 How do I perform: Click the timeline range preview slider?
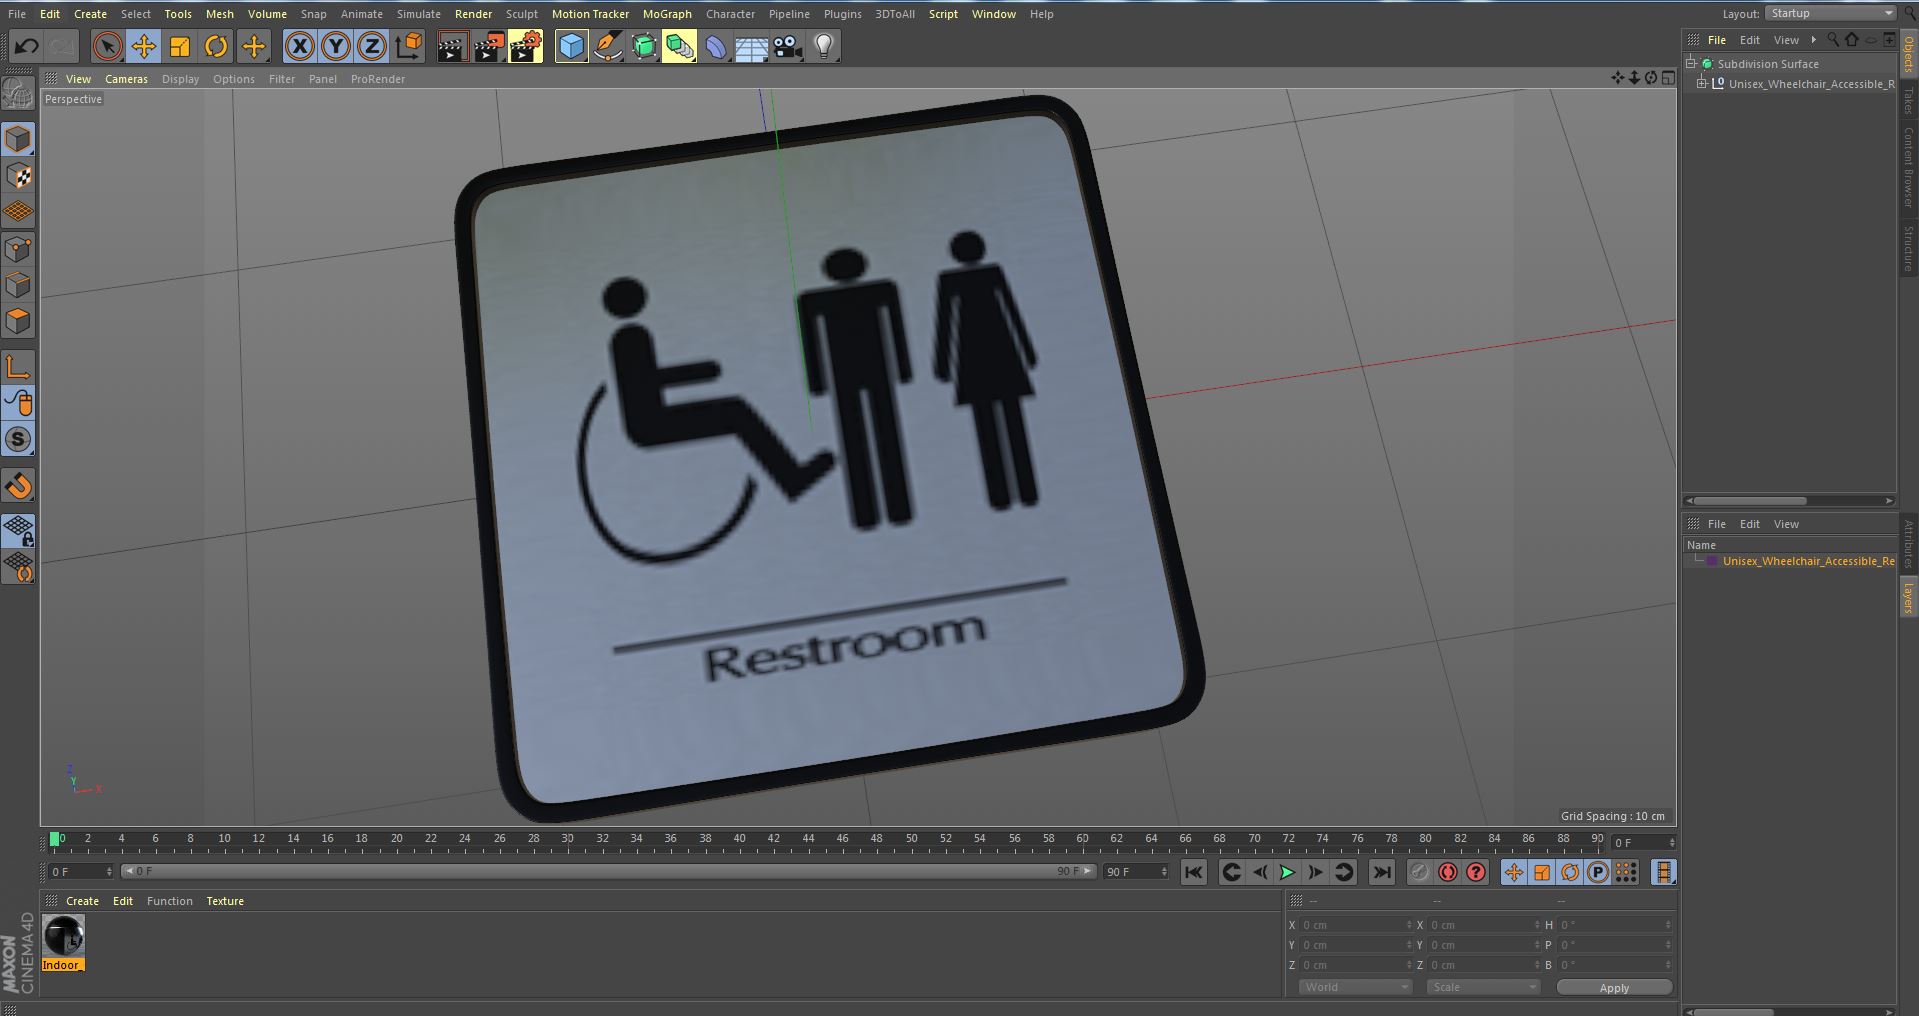point(608,872)
